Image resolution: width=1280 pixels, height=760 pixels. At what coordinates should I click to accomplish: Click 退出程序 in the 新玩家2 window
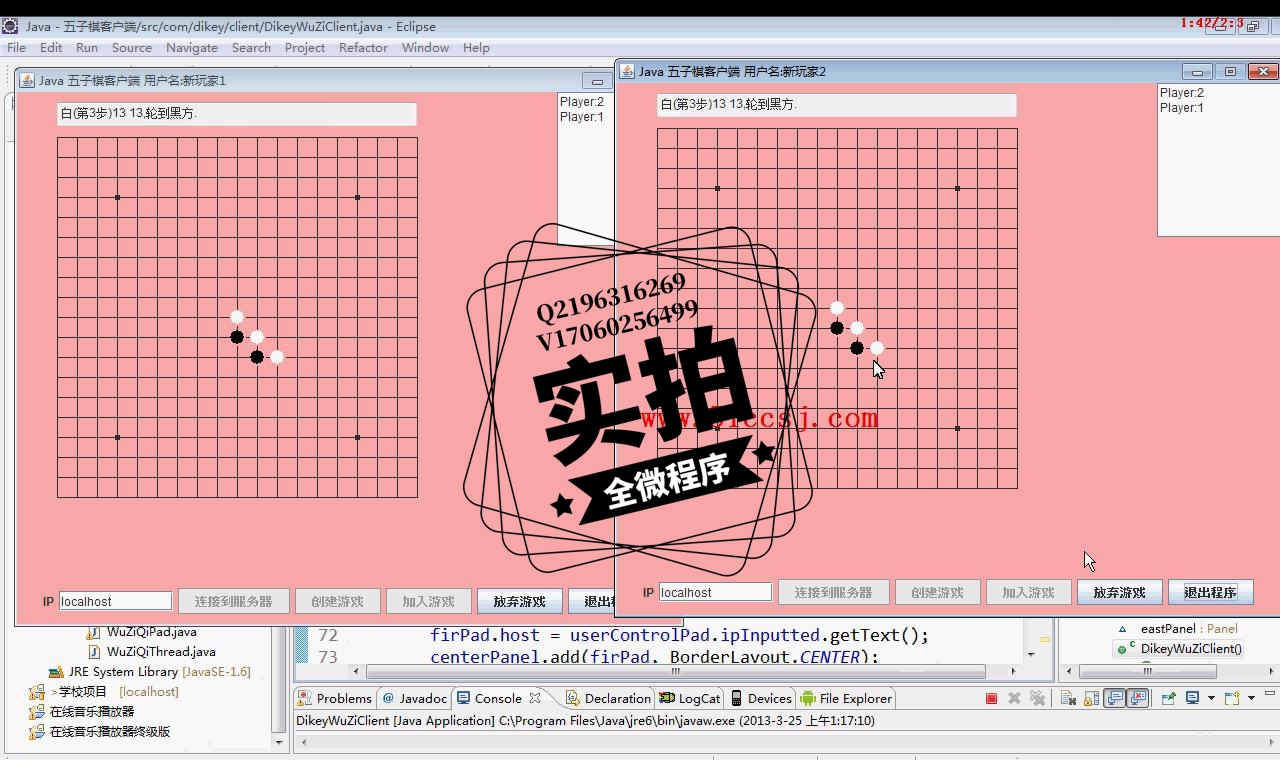[1210, 592]
